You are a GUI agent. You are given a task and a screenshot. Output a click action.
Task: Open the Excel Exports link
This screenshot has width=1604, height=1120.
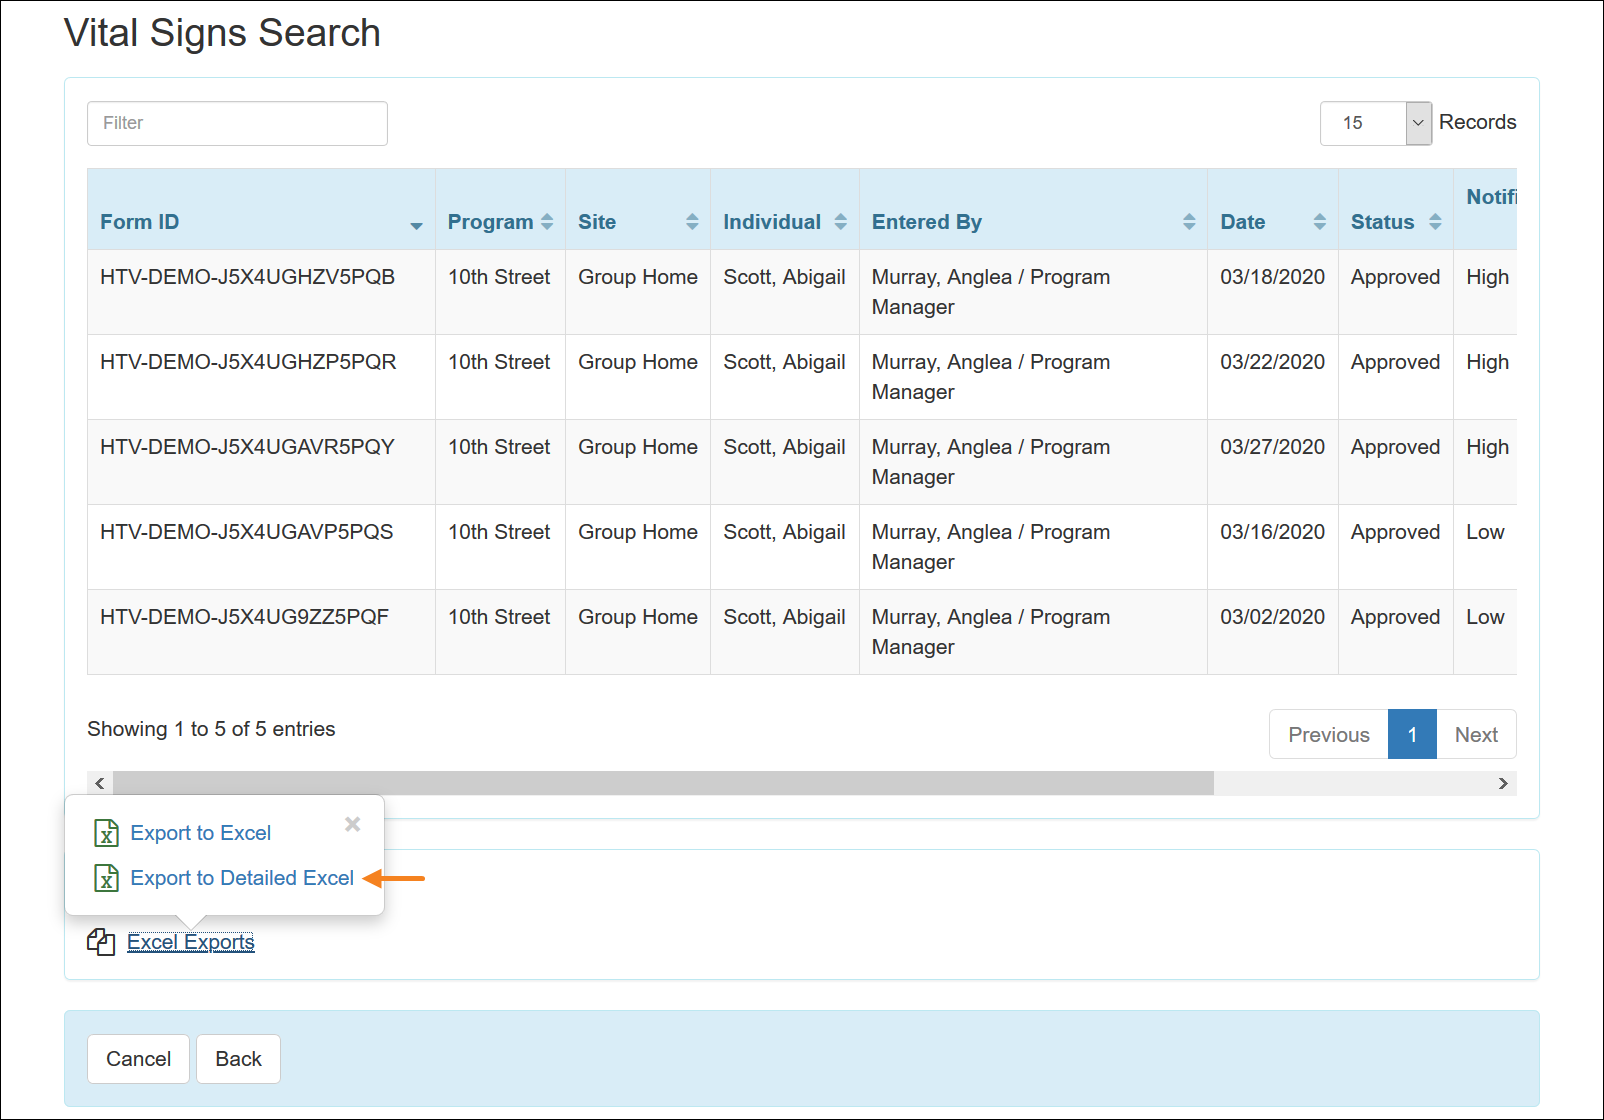pos(191,942)
